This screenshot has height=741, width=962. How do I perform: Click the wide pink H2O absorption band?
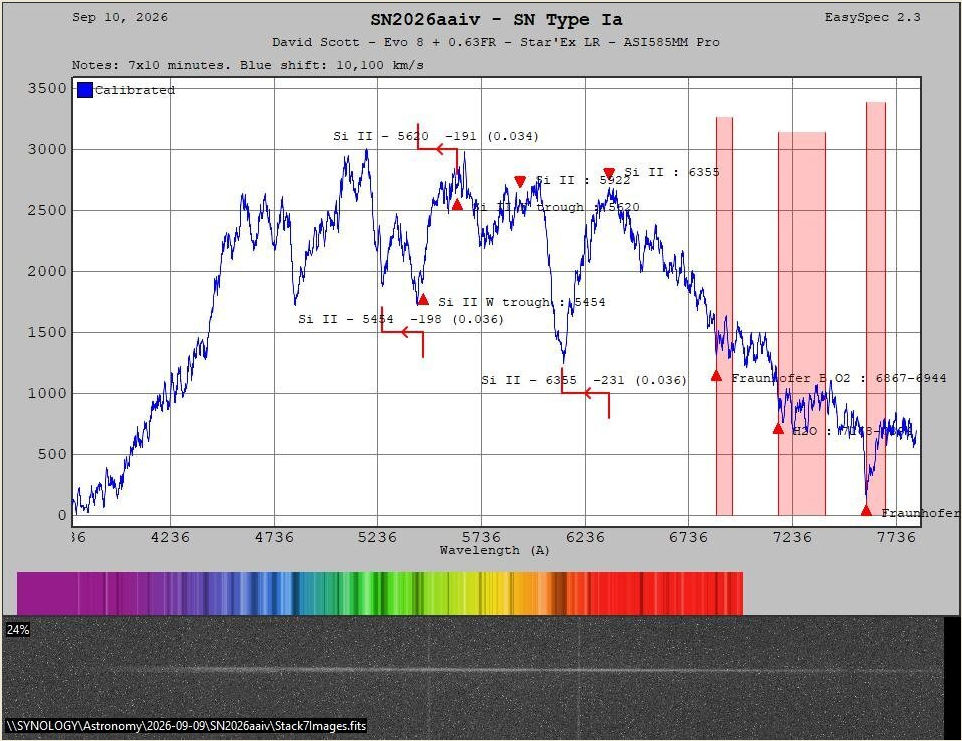pos(802,323)
